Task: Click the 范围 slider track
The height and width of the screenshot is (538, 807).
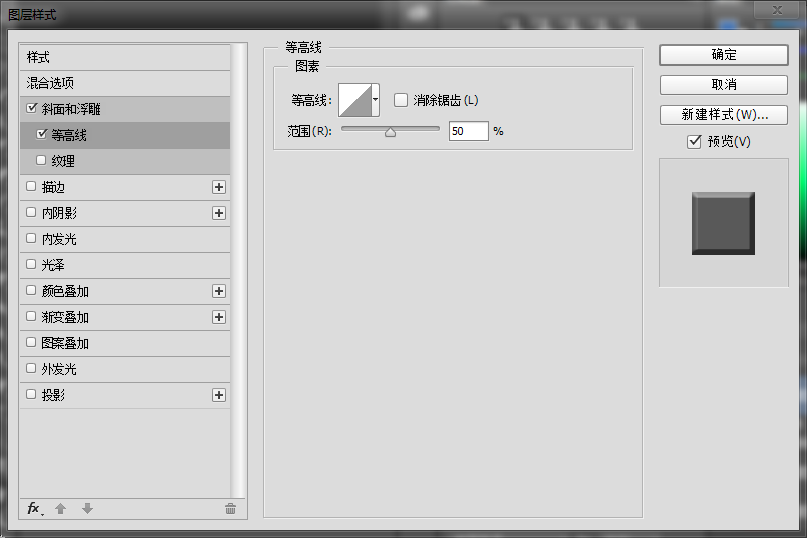Action: pyautogui.click(x=420, y=128)
